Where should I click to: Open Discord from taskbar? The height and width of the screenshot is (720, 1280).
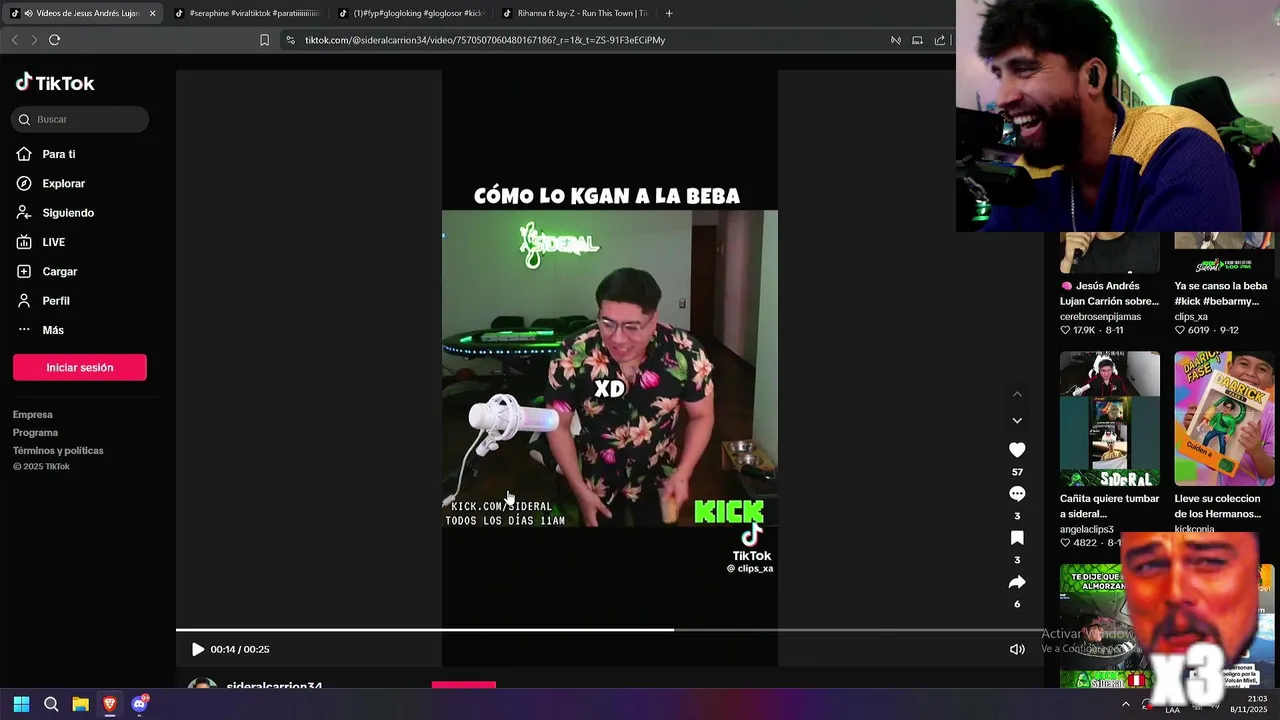(x=139, y=704)
